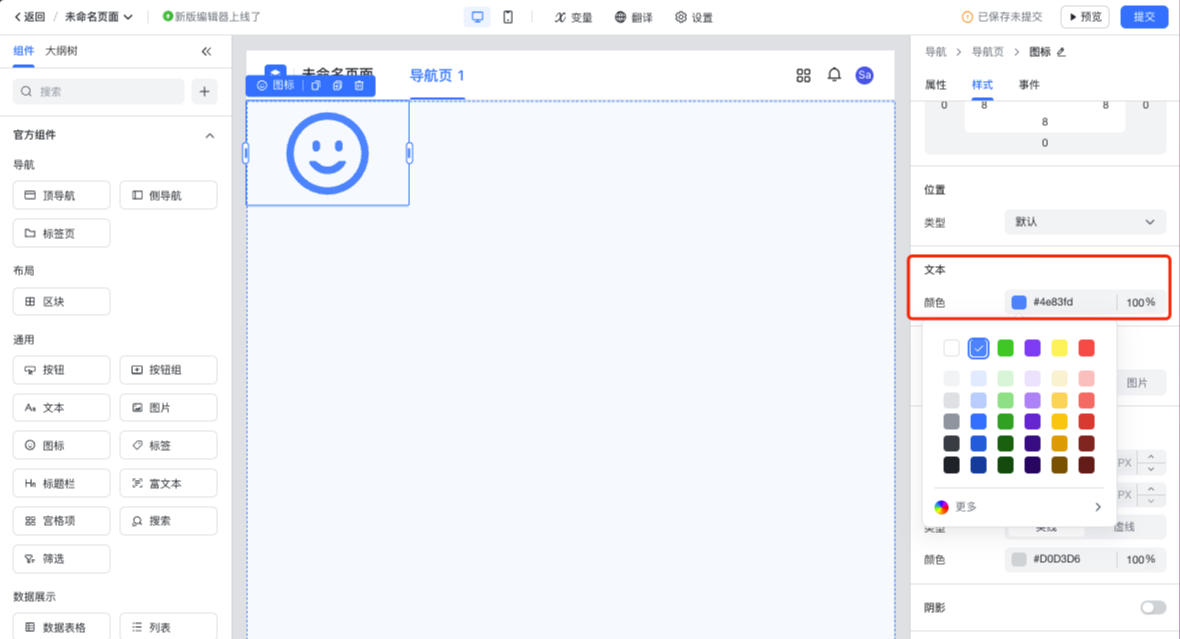Image resolution: width=1180 pixels, height=639 pixels.
Task: Expand 更多 colors in picker
Action: pos(1018,507)
